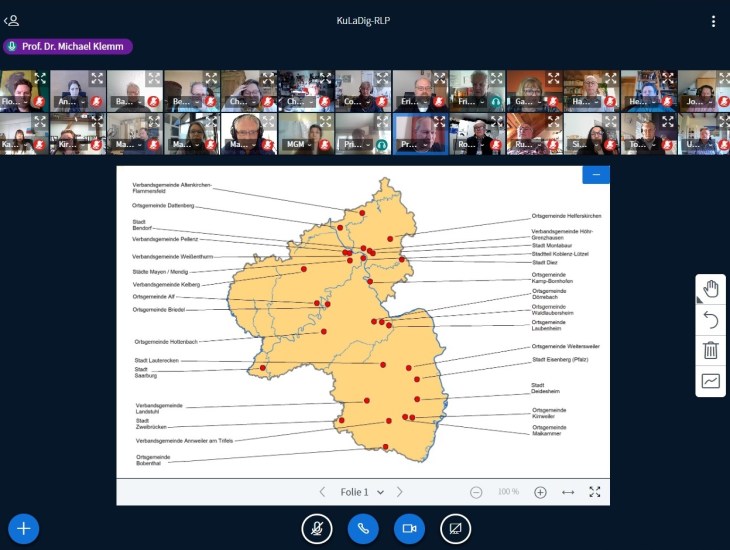Go to the next slide
The image size is (730, 550).
point(400,492)
